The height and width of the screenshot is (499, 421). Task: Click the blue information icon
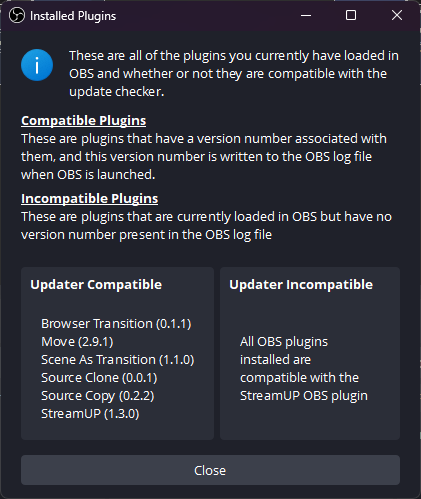coord(37,65)
